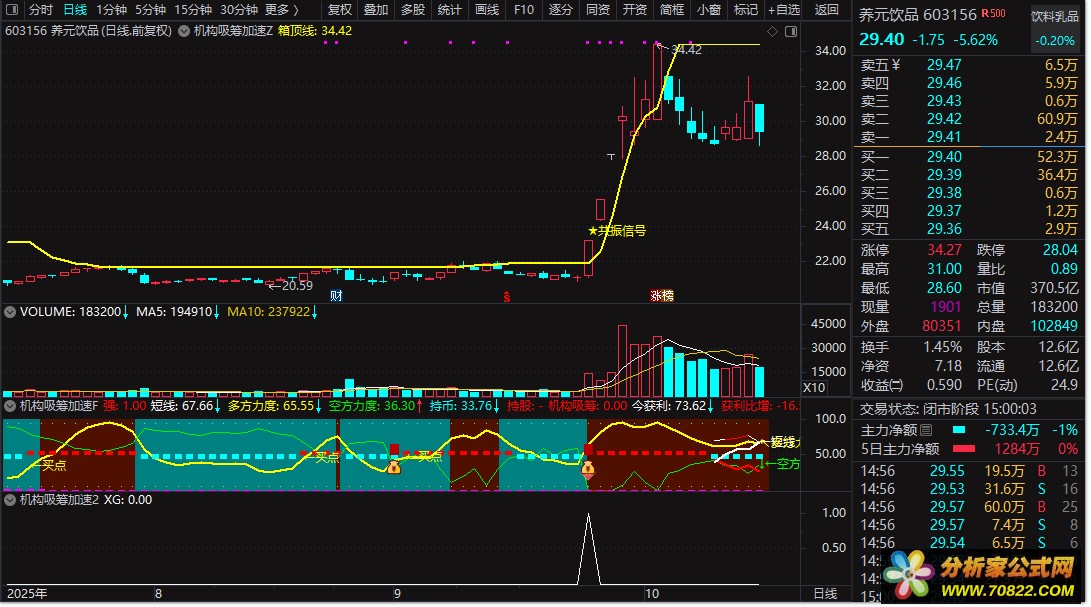Click the 标记 mark button

(745, 10)
